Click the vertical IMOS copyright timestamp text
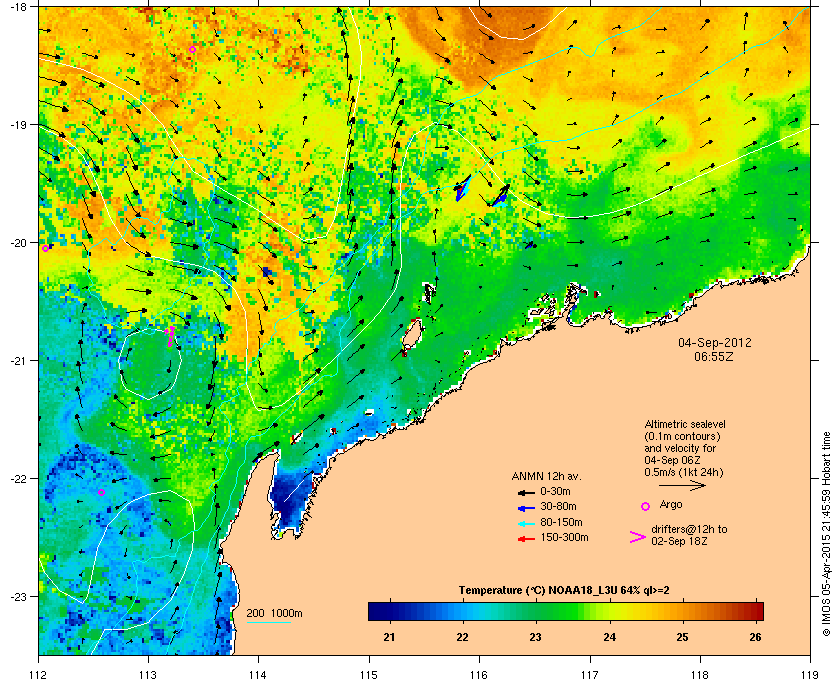The height and width of the screenshot is (680, 840). [826, 533]
